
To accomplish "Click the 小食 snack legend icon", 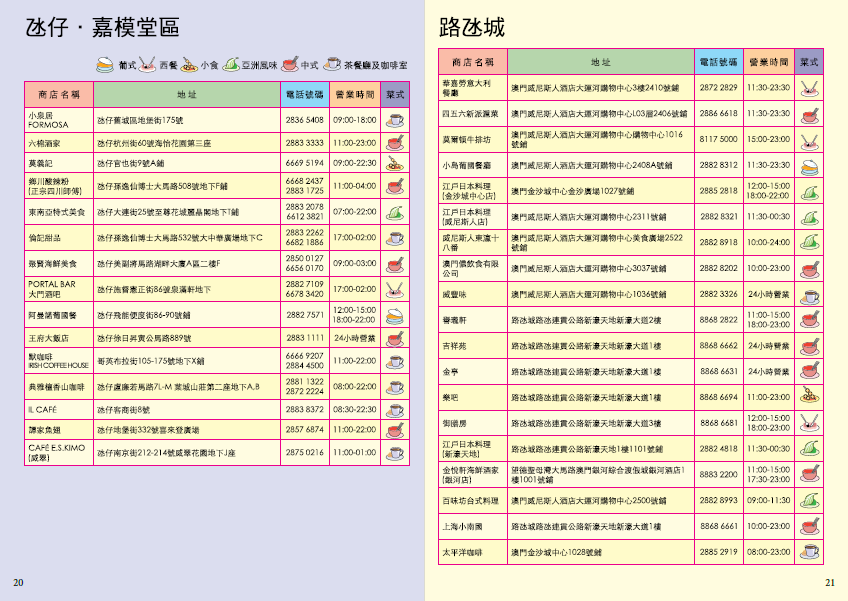I will point(188,65).
